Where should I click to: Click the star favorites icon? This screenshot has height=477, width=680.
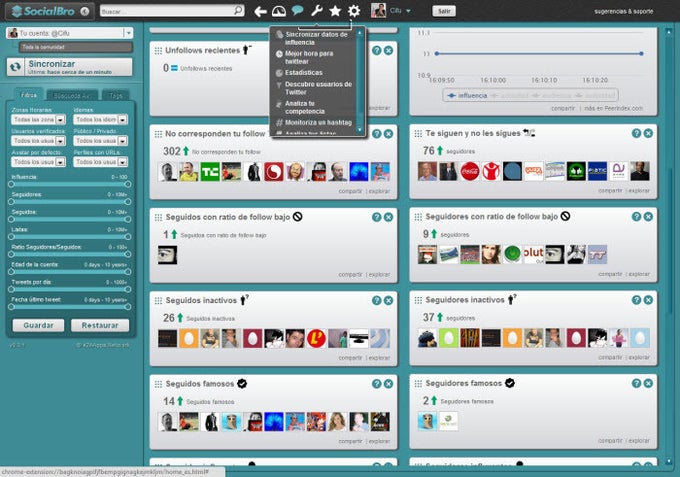(335, 11)
